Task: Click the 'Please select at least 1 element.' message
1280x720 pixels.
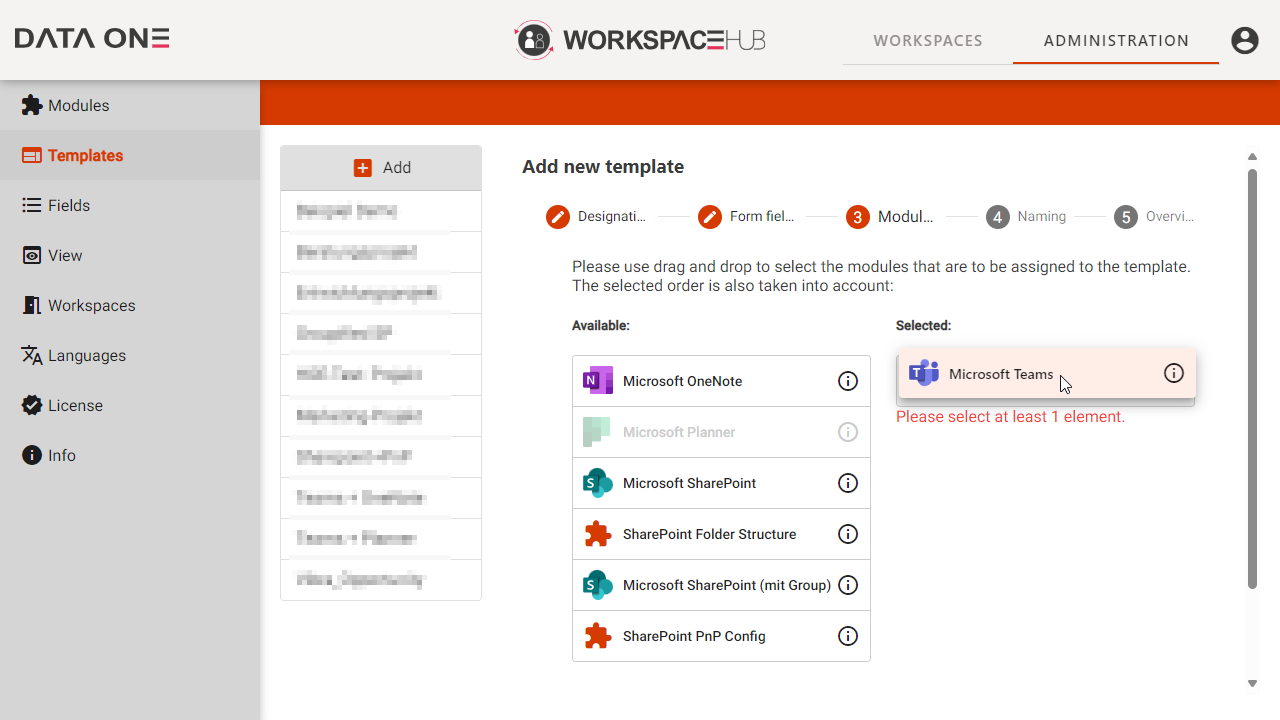Action: pyautogui.click(x=1010, y=417)
